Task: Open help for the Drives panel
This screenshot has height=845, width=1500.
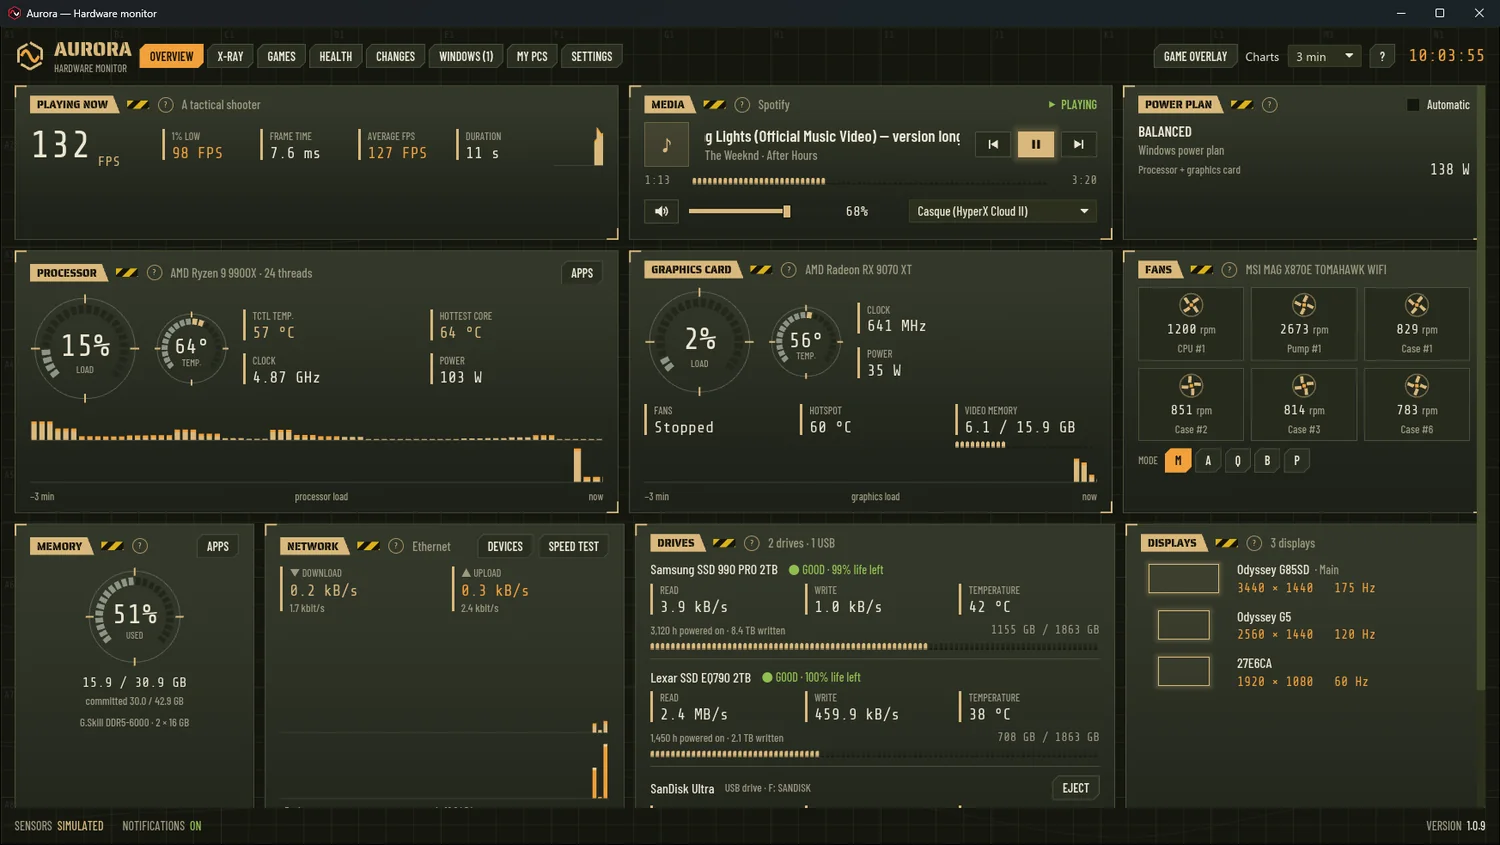Action: click(751, 543)
